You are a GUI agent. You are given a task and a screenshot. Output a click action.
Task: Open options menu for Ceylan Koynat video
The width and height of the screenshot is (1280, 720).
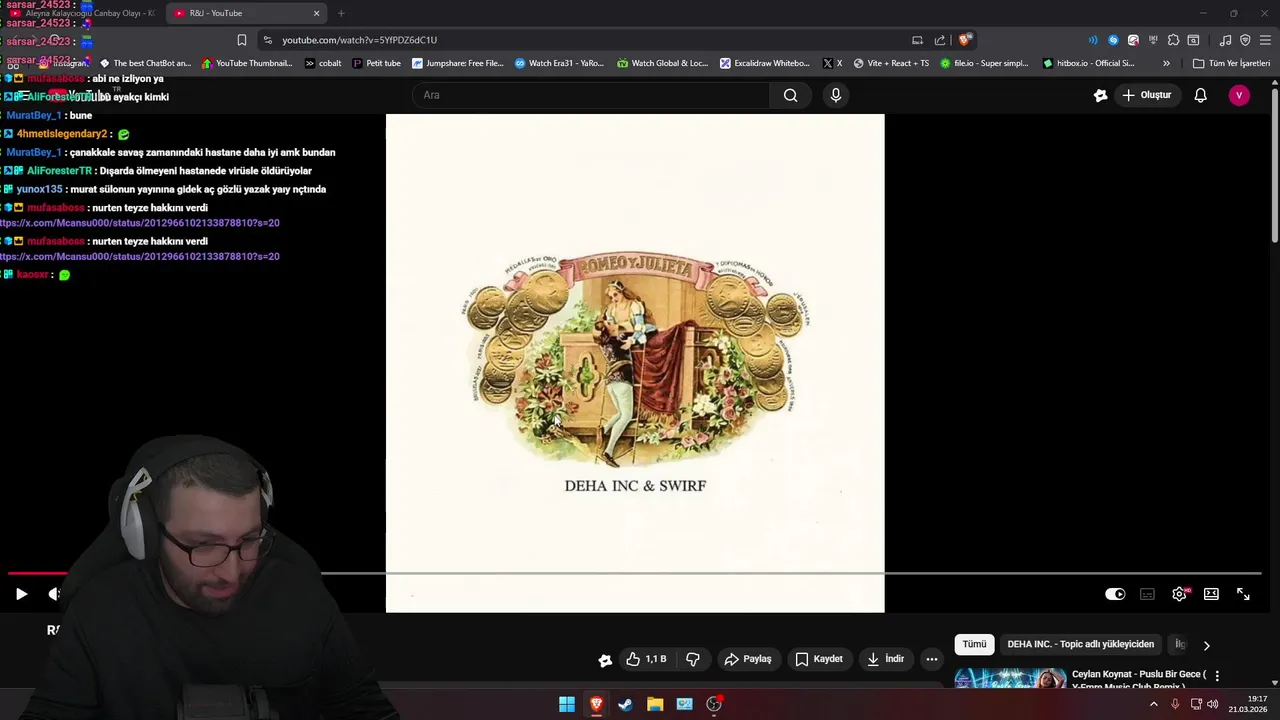(x=1217, y=676)
